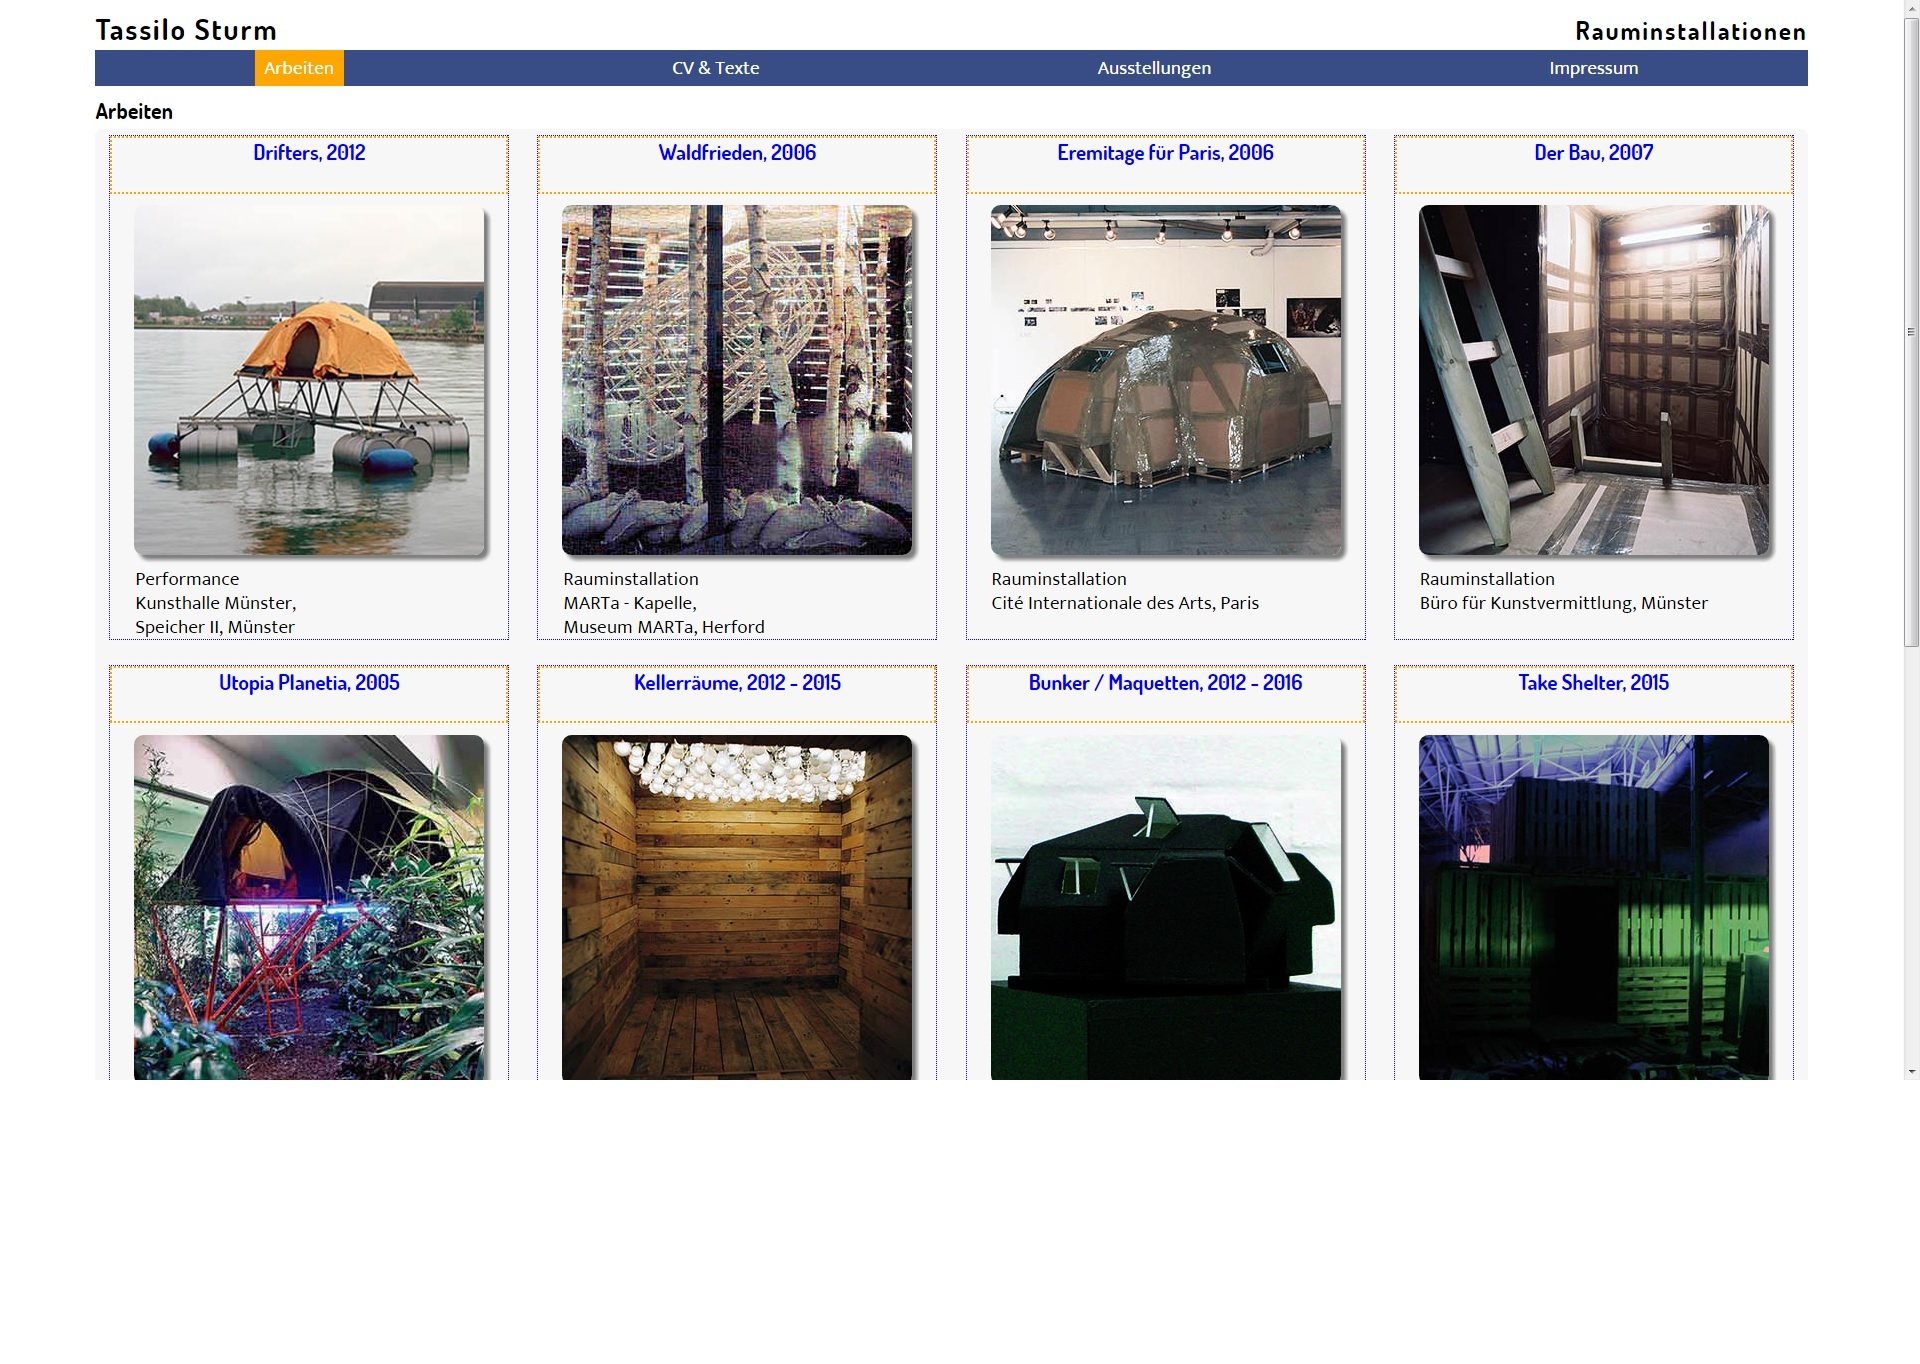This screenshot has width=1920, height=1364.
Task: Click the 'Museum MARTa, Herford' caption
Action: [664, 627]
